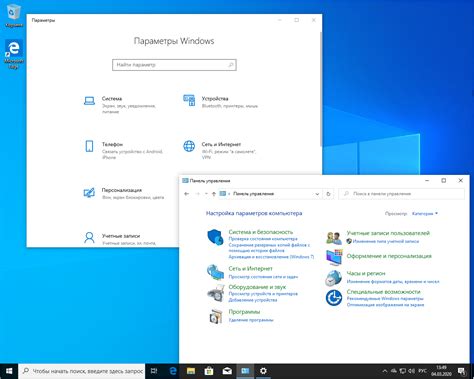The width and height of the screenshot is (474, 379).
Task: Click the Оформление и персонализация icon
Action: [334, 257]
